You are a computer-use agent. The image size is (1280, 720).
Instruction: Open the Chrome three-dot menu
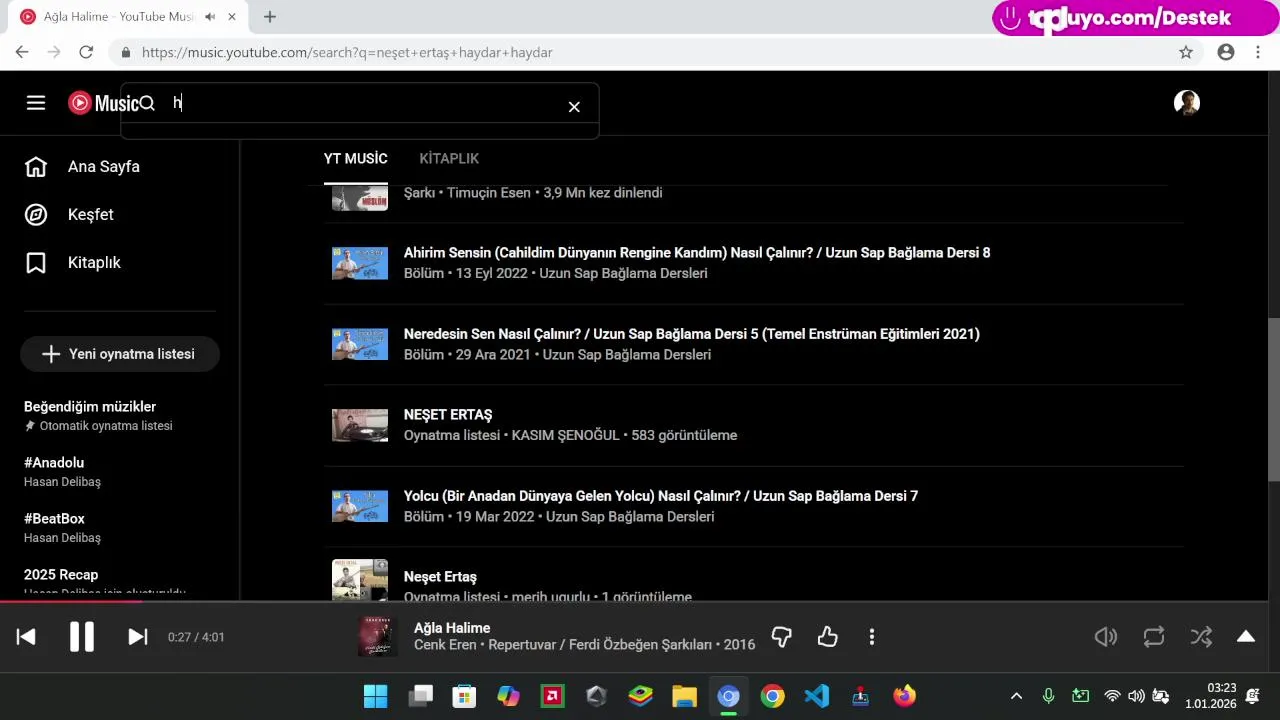(x=1258, y=52)
